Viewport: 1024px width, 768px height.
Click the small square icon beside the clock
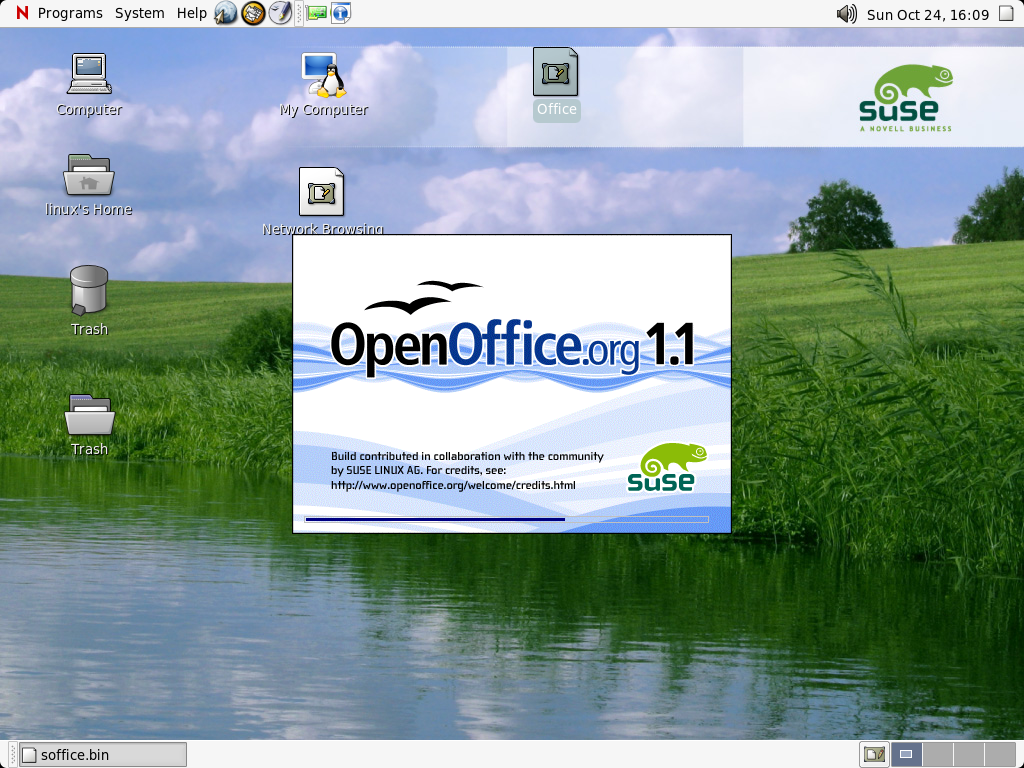(x=1006, y=14)
